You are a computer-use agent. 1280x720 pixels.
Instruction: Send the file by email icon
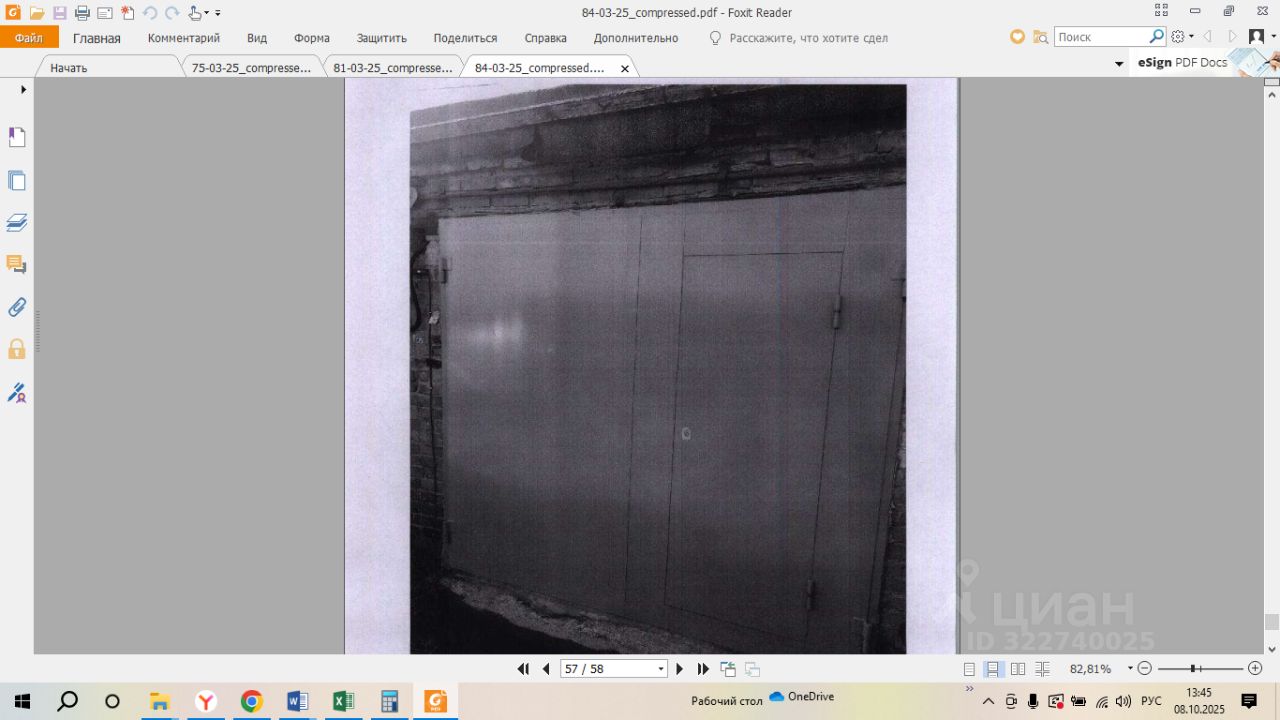pyautogui.click(x=105, y=13)
